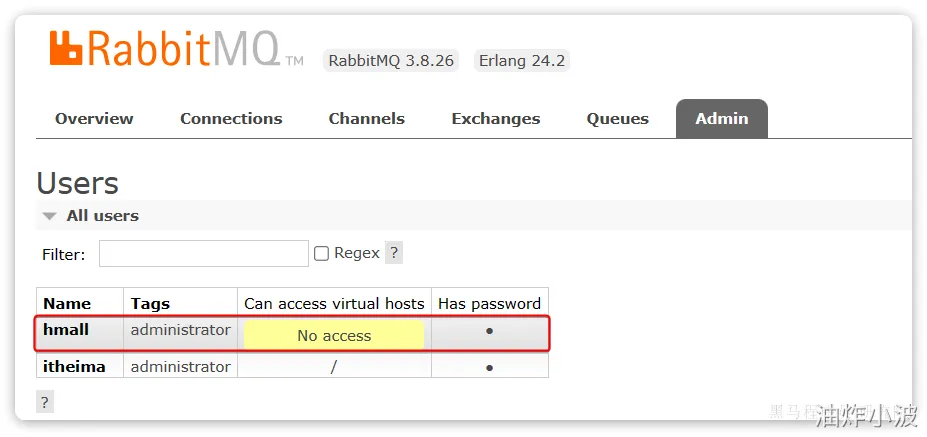Go to the Channels tab

[366, 118]
